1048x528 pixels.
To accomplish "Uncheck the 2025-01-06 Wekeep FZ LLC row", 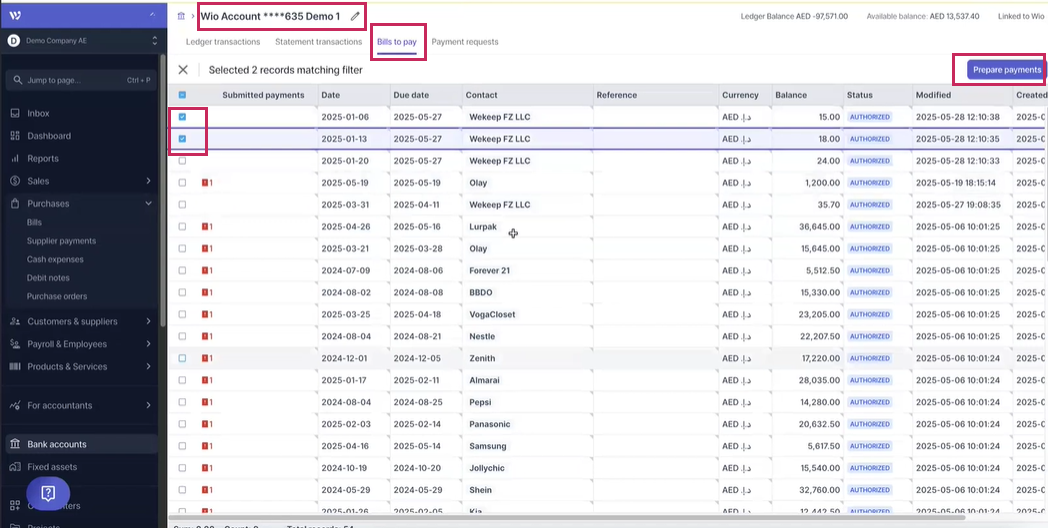I will [x=182, y=117].
